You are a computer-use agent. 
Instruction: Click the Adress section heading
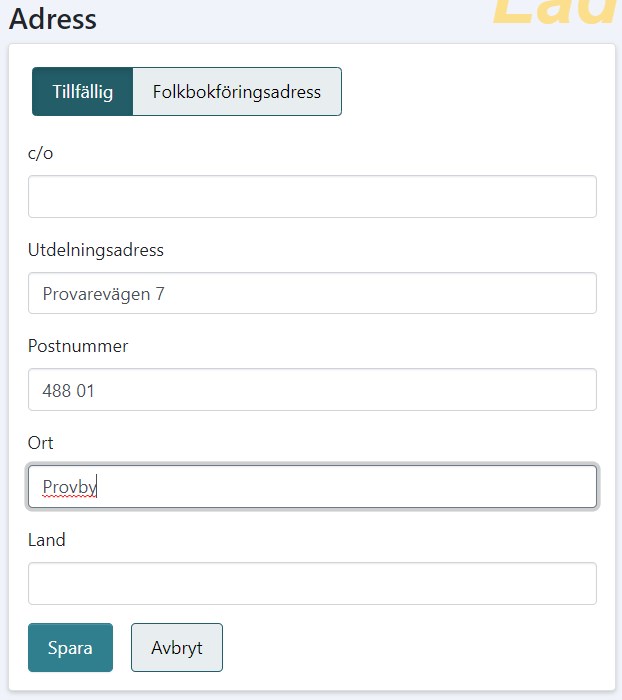[53, 19]
